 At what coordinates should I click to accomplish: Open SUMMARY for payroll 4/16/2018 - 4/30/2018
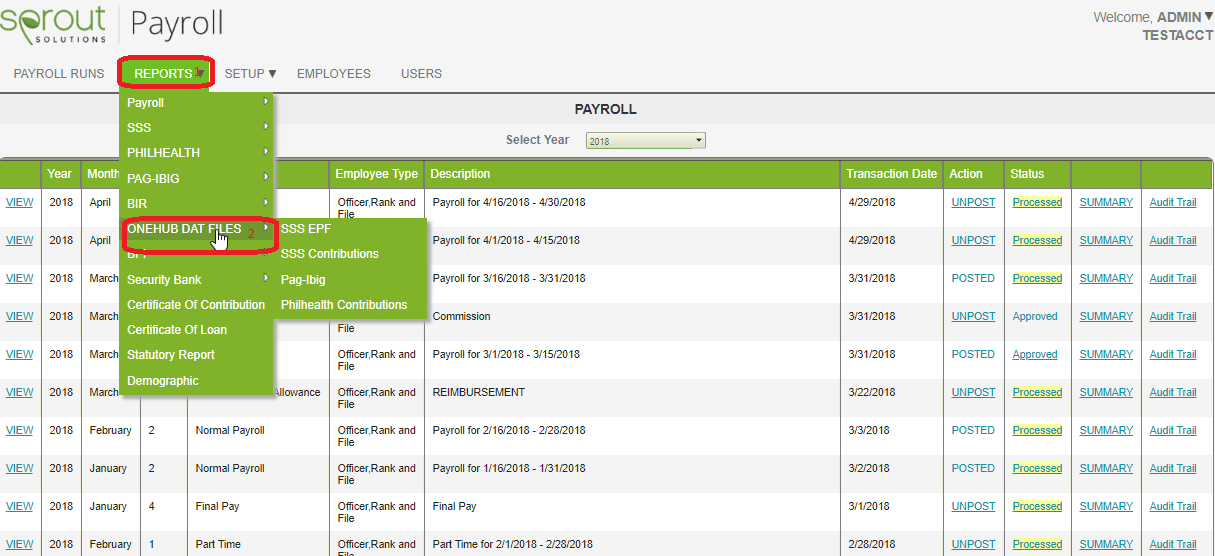[x=1106, y=202]
